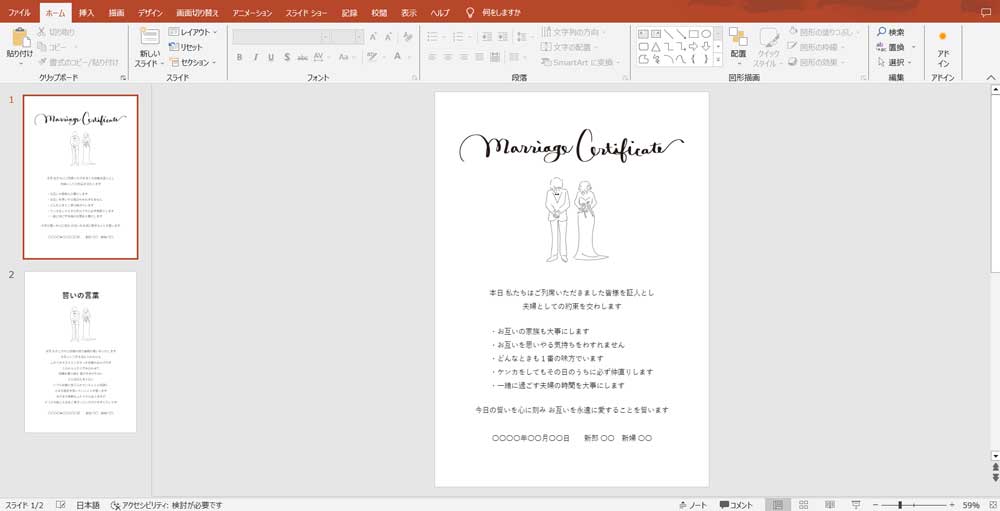Click the アクセシビリティ status bar message
Image resolution: width=1000 pixels, height=511 pixels.
166,505
